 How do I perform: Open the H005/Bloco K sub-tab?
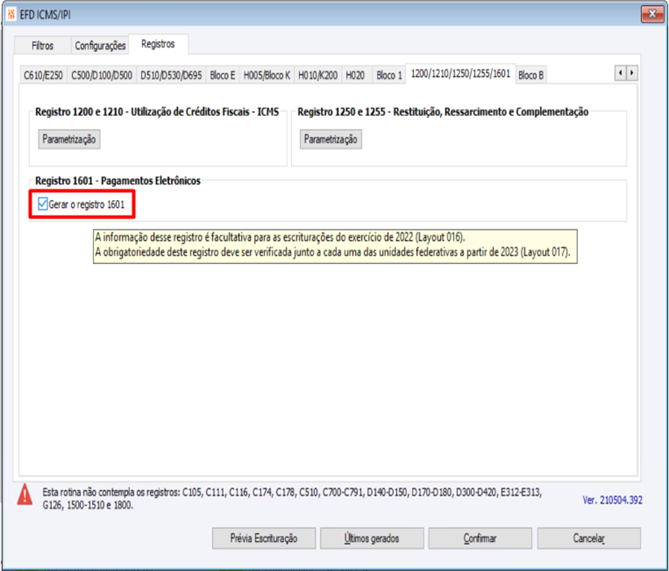267,76
